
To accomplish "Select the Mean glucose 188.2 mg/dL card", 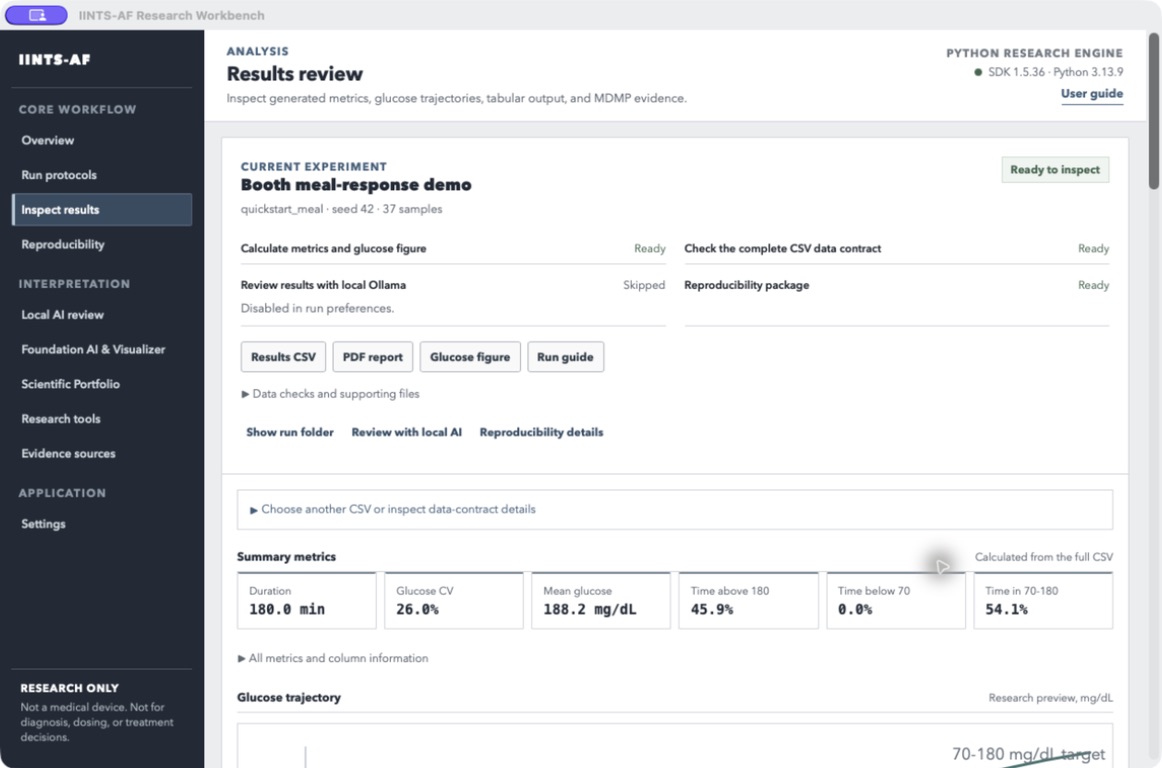I will point(601,600).
